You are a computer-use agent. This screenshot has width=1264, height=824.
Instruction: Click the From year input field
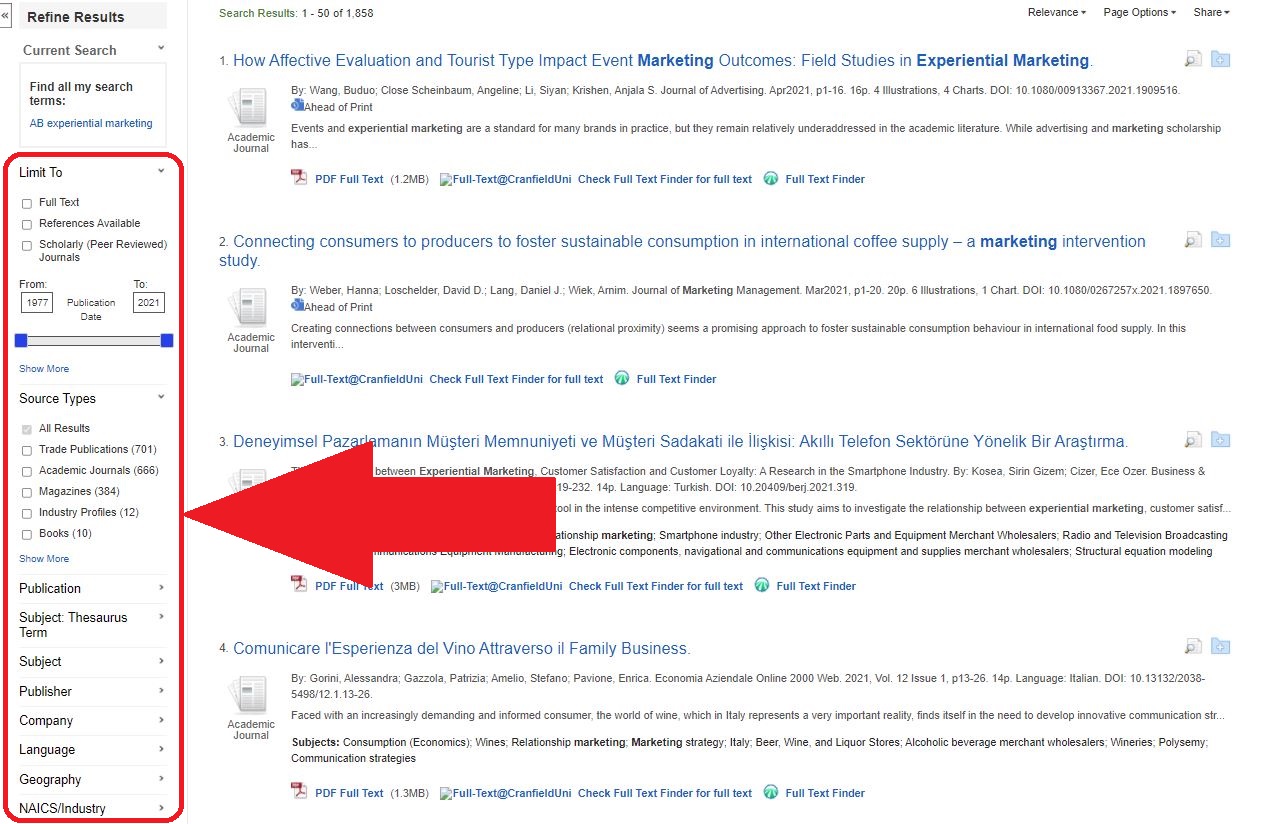[37, 303]
